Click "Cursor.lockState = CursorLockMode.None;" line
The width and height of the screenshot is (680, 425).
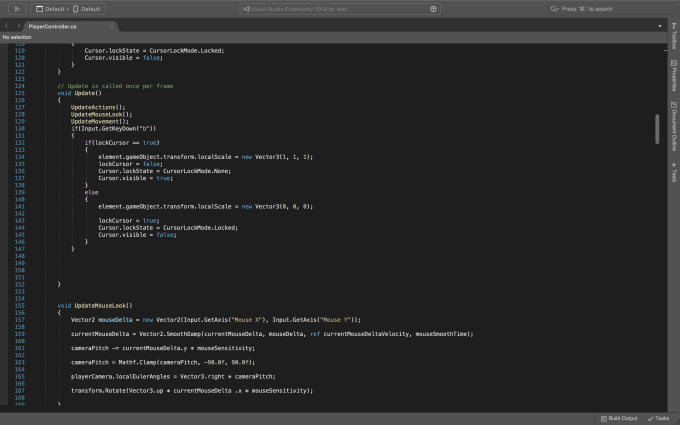pos(165,171)
